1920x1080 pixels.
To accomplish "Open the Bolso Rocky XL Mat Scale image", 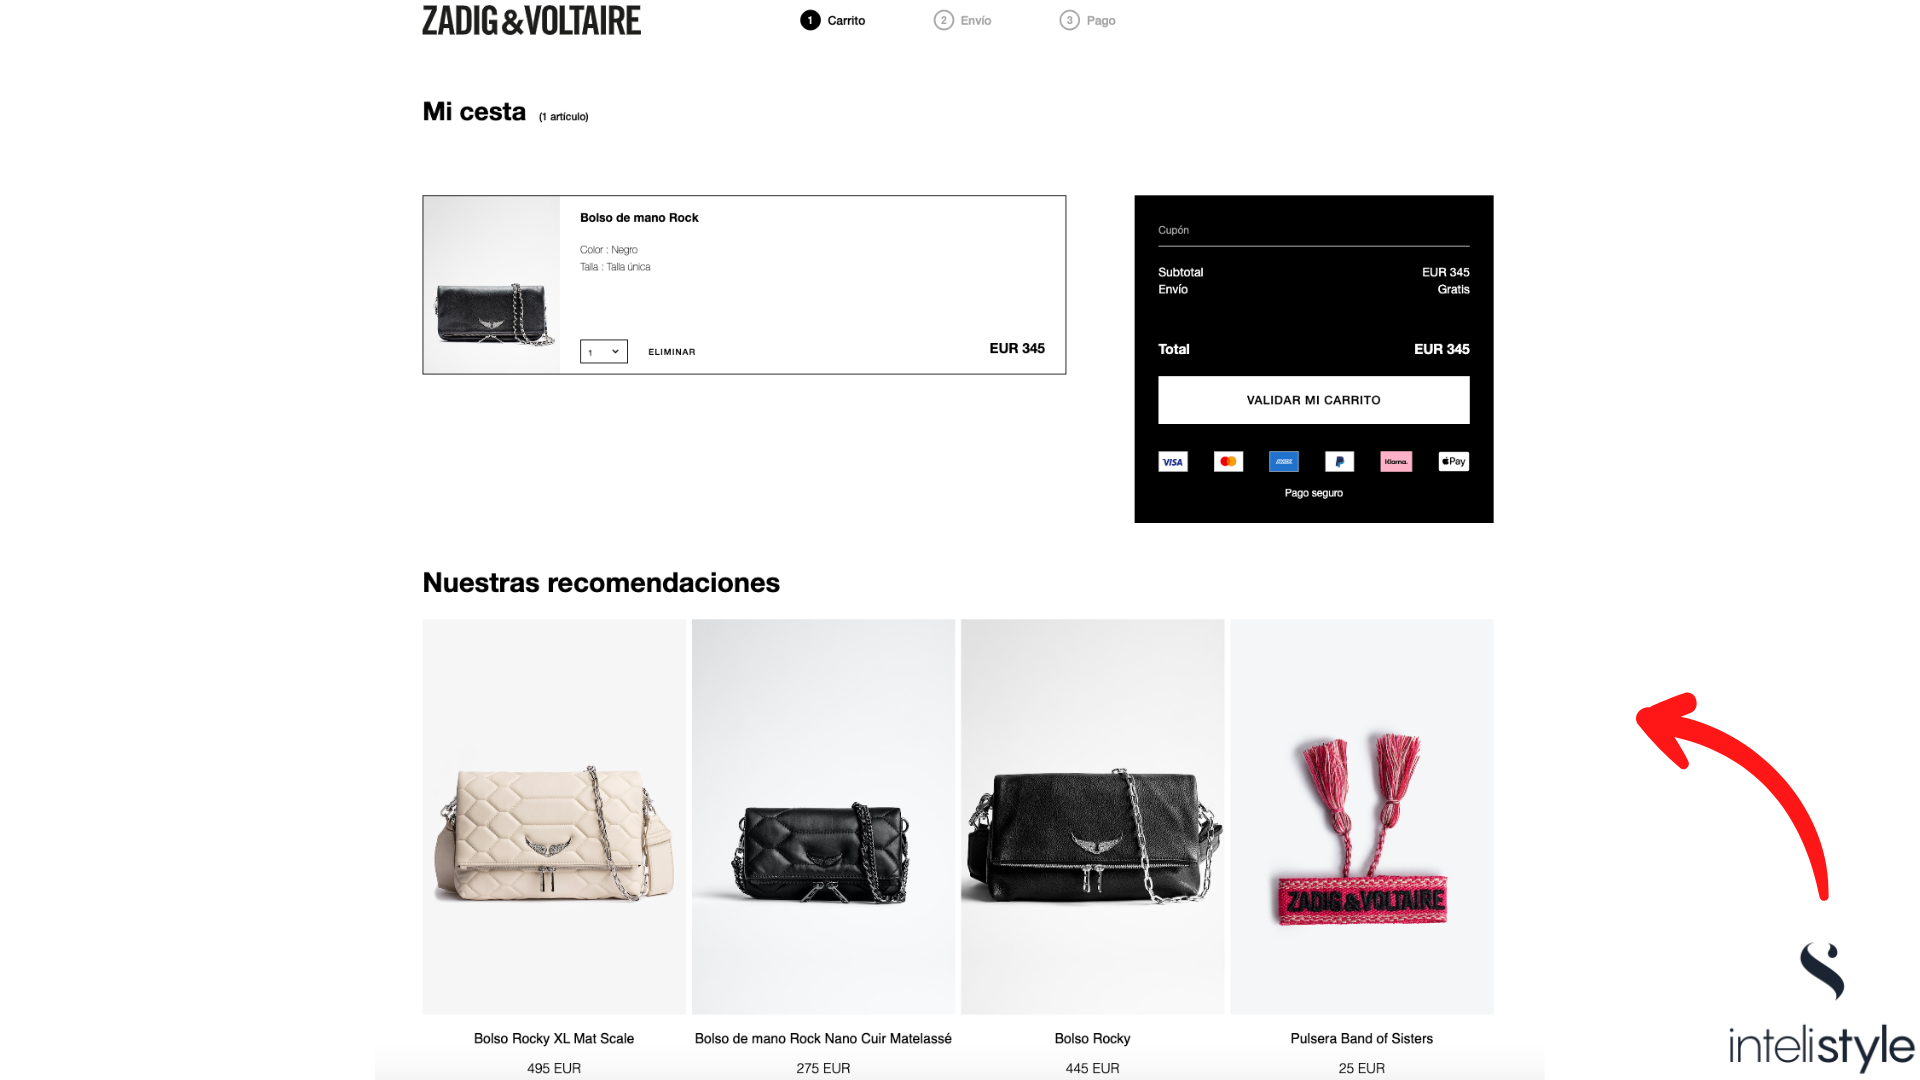I will [x=554, y=817].
